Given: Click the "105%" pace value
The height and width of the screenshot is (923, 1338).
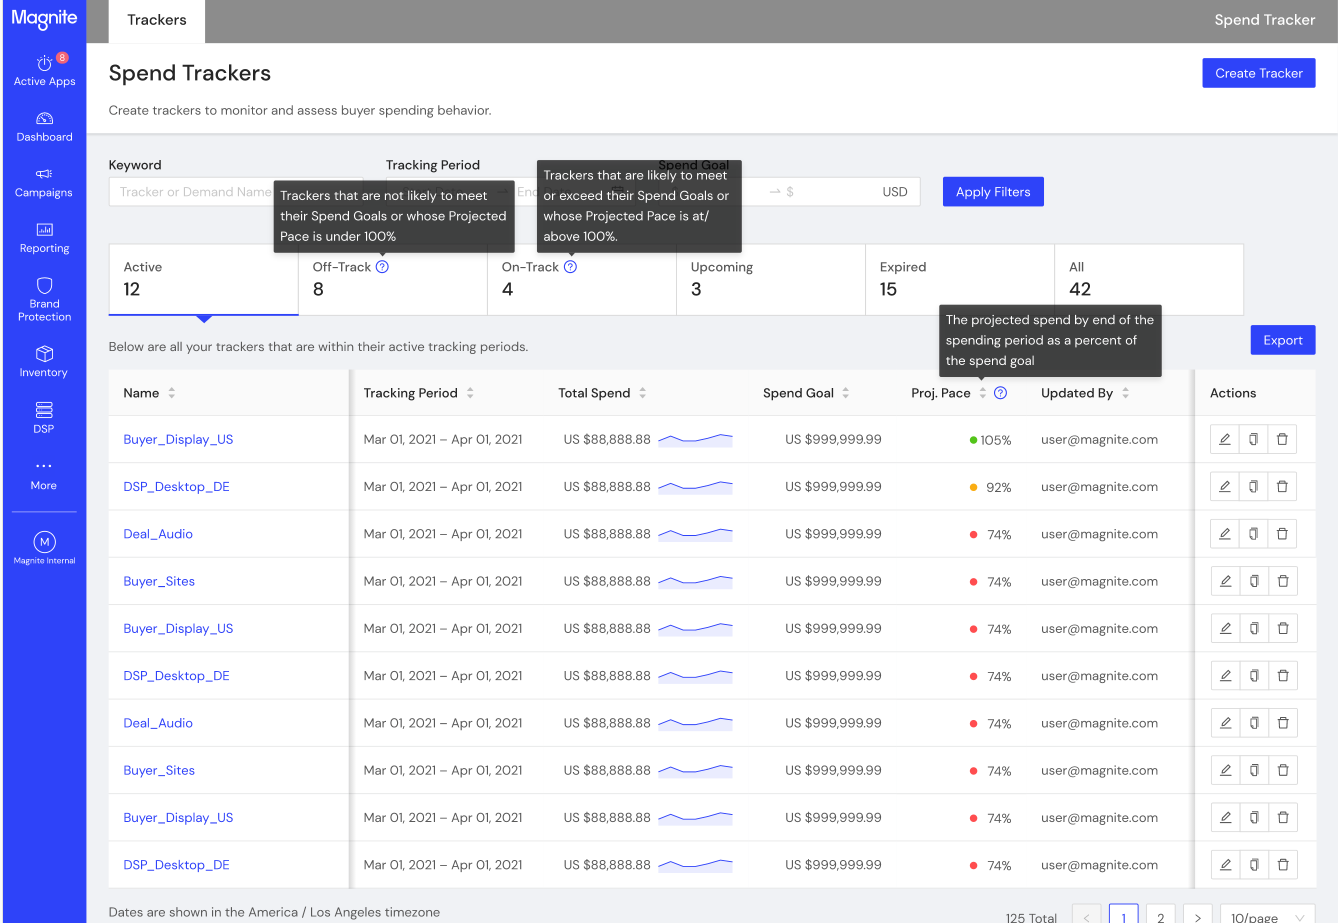Looking at the screenshot, I should click(996, 440).
